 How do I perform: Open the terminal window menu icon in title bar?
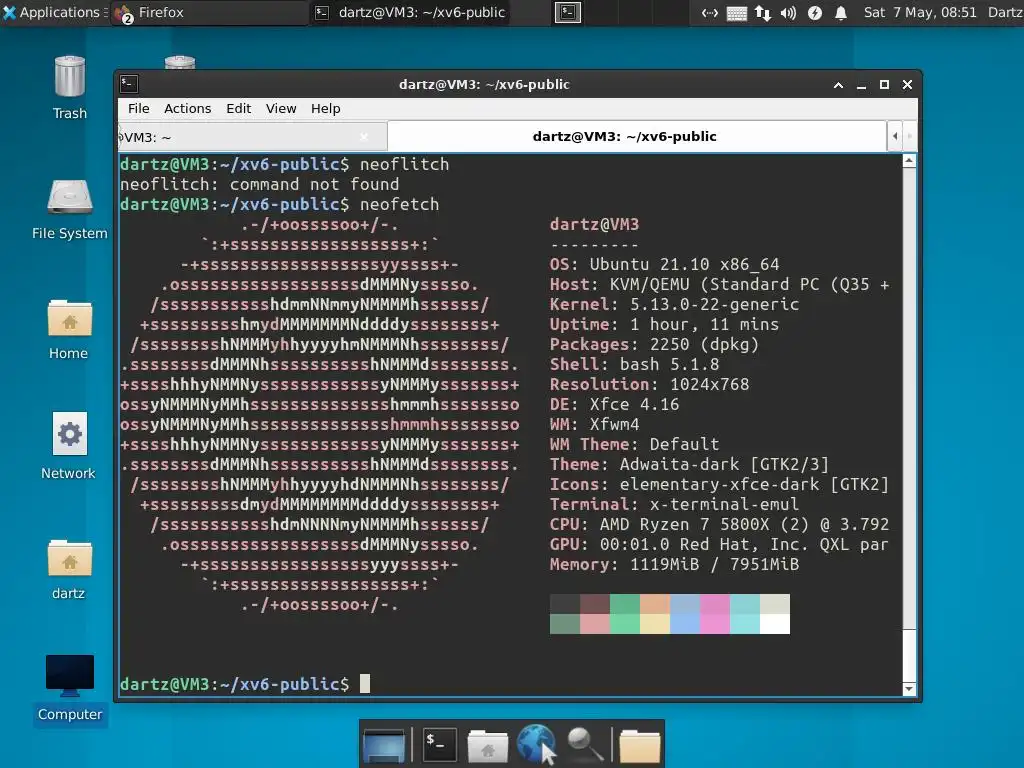click(129, 84)
